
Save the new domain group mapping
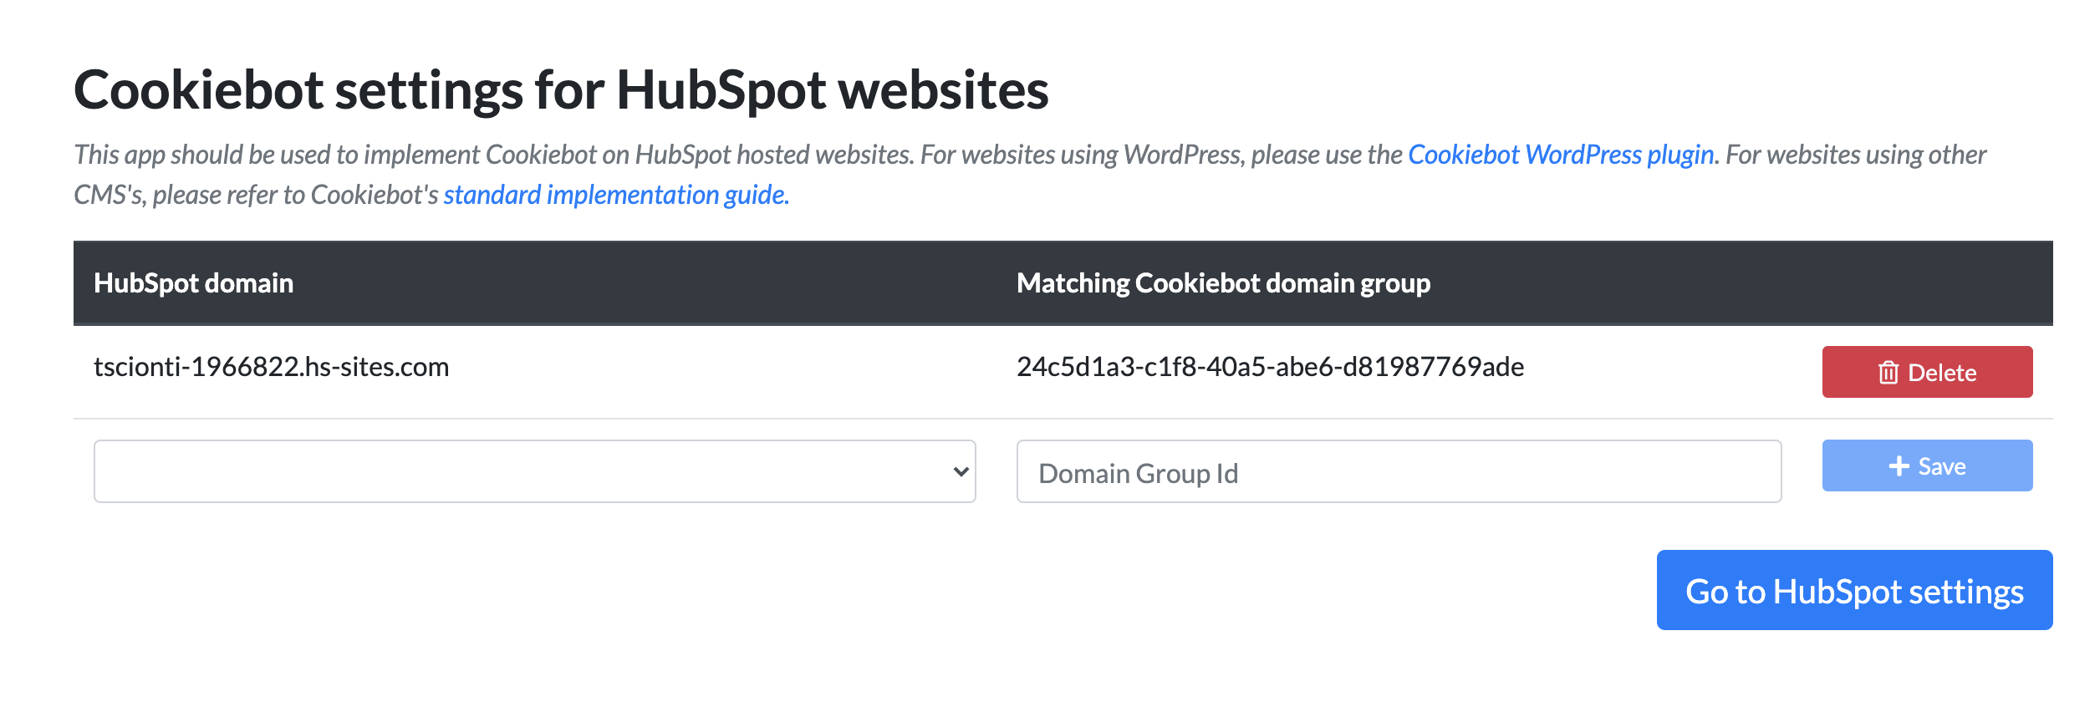tap(1927, 465)
